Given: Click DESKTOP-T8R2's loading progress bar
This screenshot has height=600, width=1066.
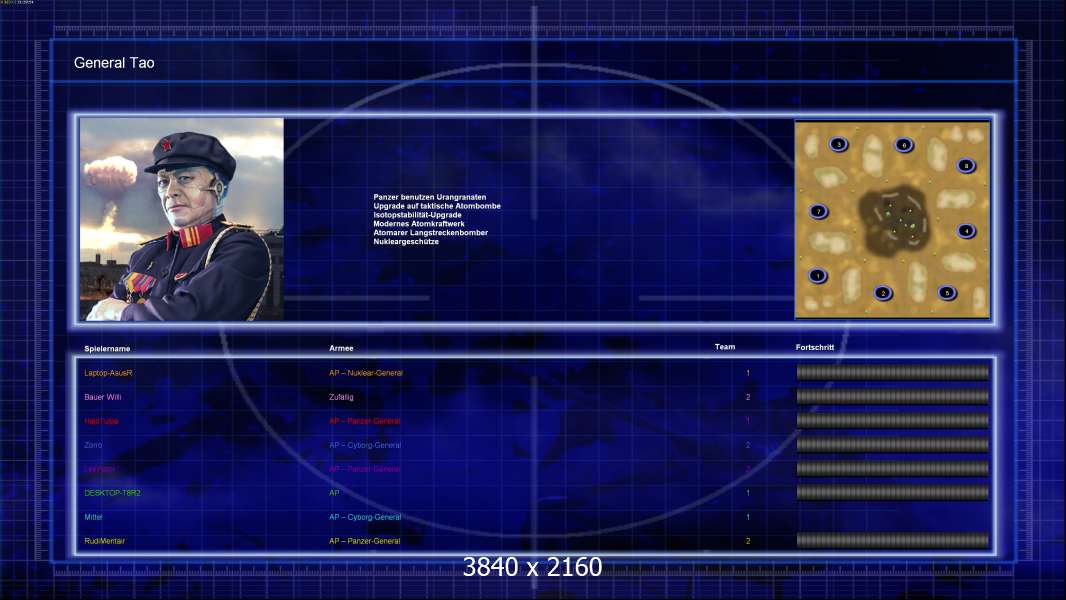Looking at the screenshot, I should (893, 493).
